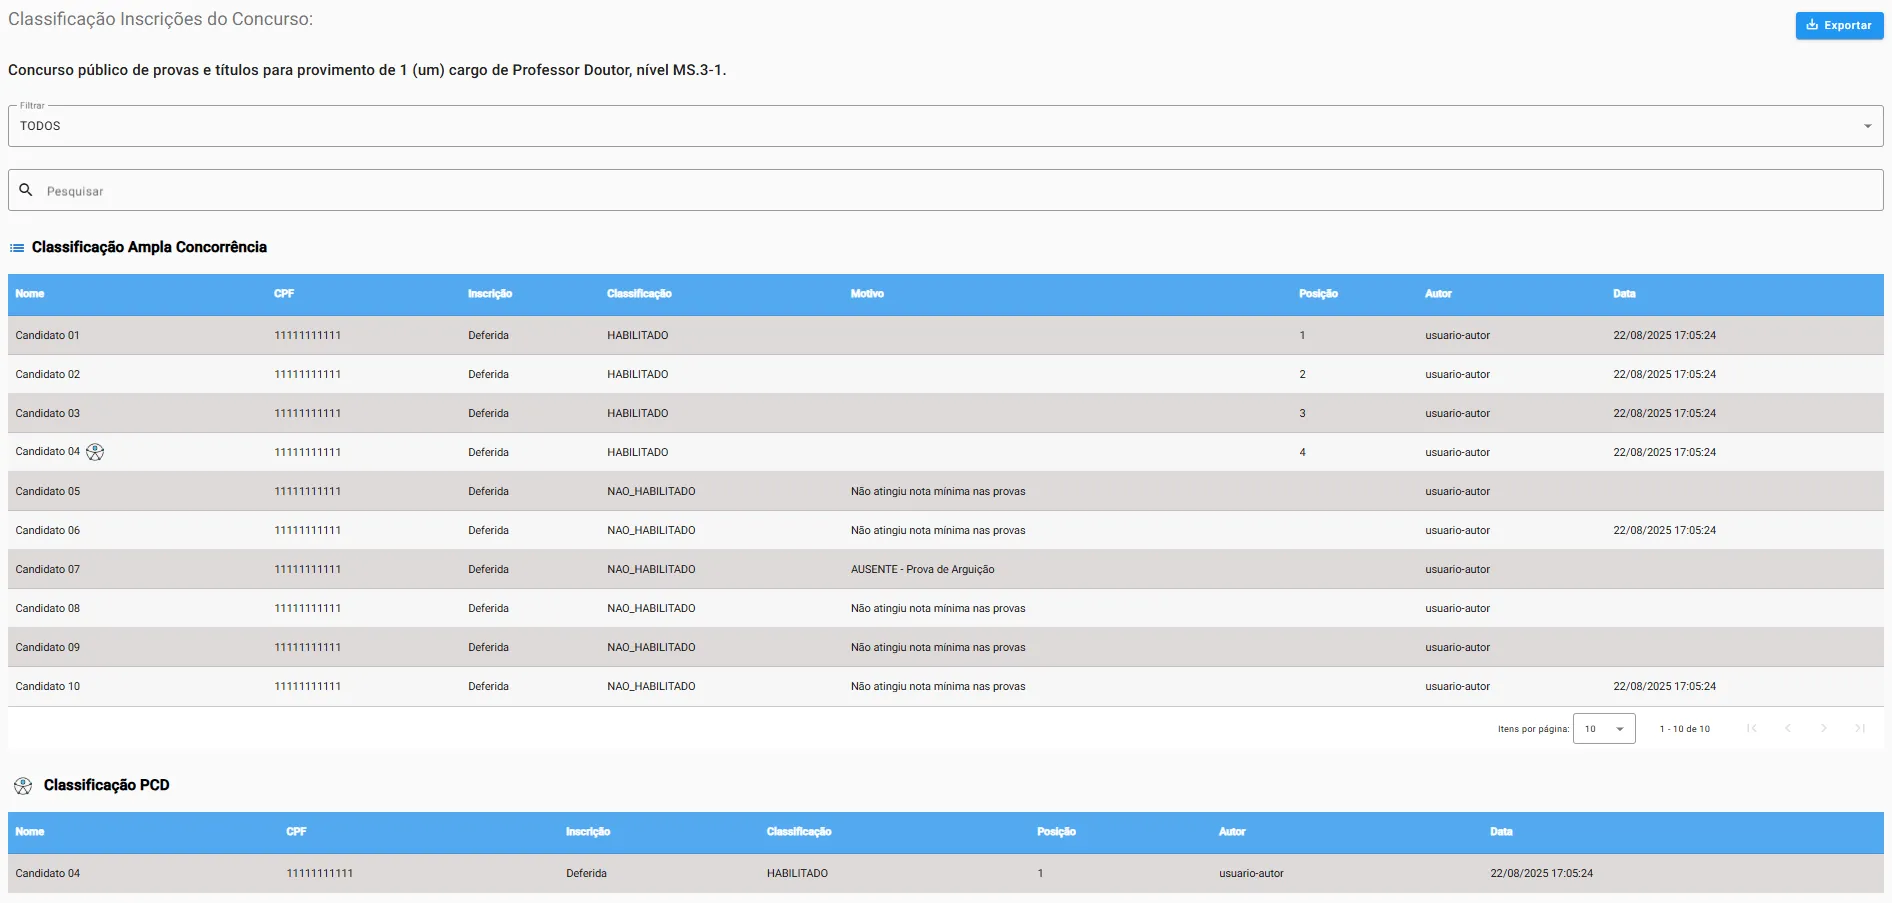Sort by Nome column header in Ampla Concorrência
This screenshot has height=903, width=1892.
(30, 294)
